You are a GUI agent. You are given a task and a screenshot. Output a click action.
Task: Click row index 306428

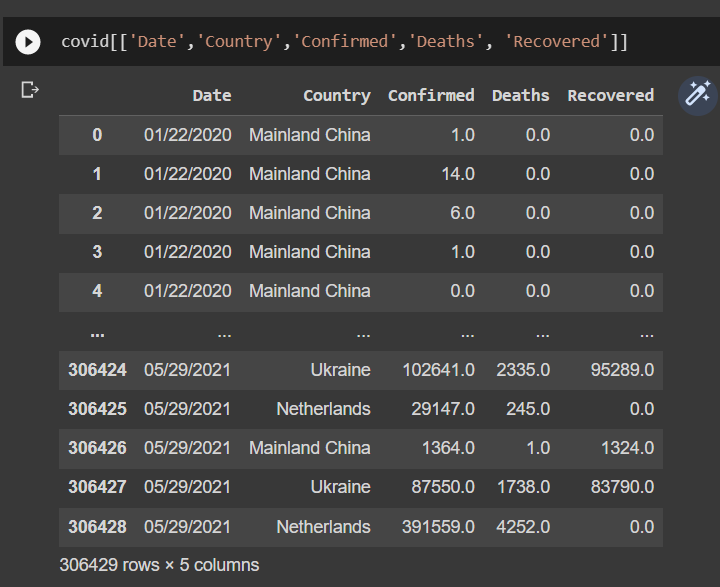tap(97, 527)
